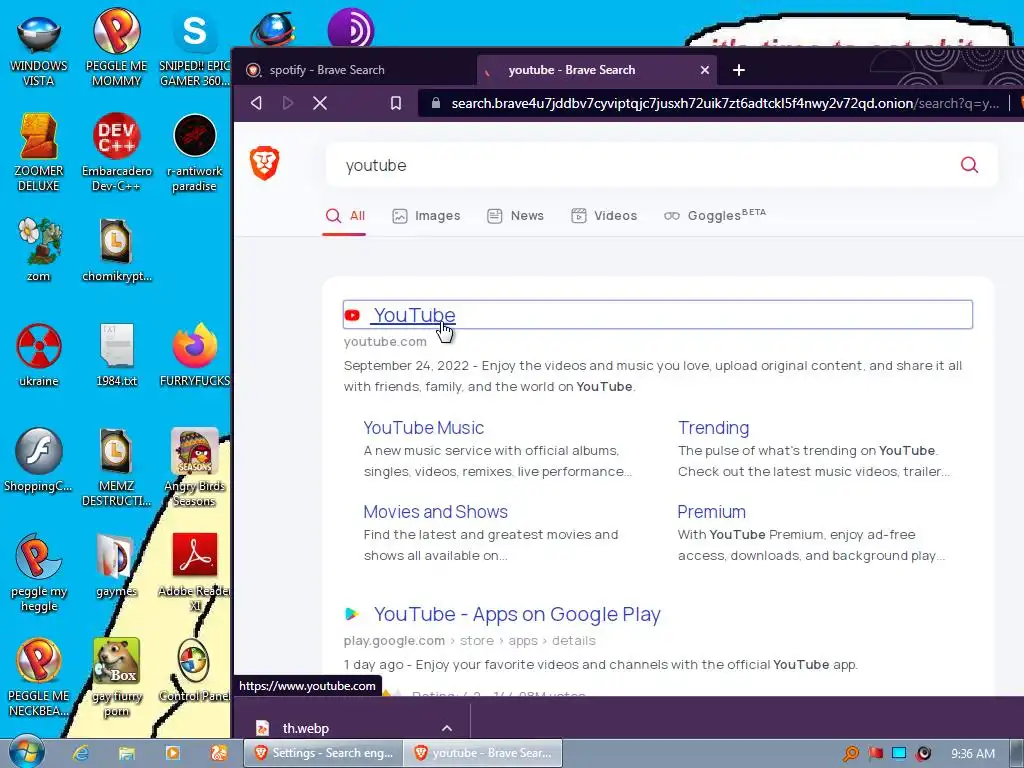Select the zom desktop icon
Screen dimensions: 1024x768
click(x=39, y=250)
